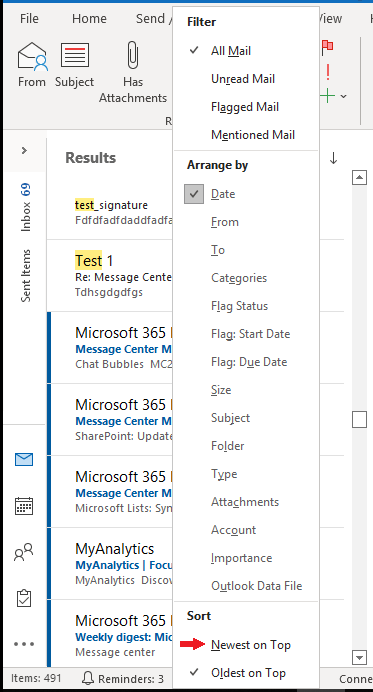Click the Subject search refine icon
Viewport: 373px width, 692px height.
(x=75, y=56)
